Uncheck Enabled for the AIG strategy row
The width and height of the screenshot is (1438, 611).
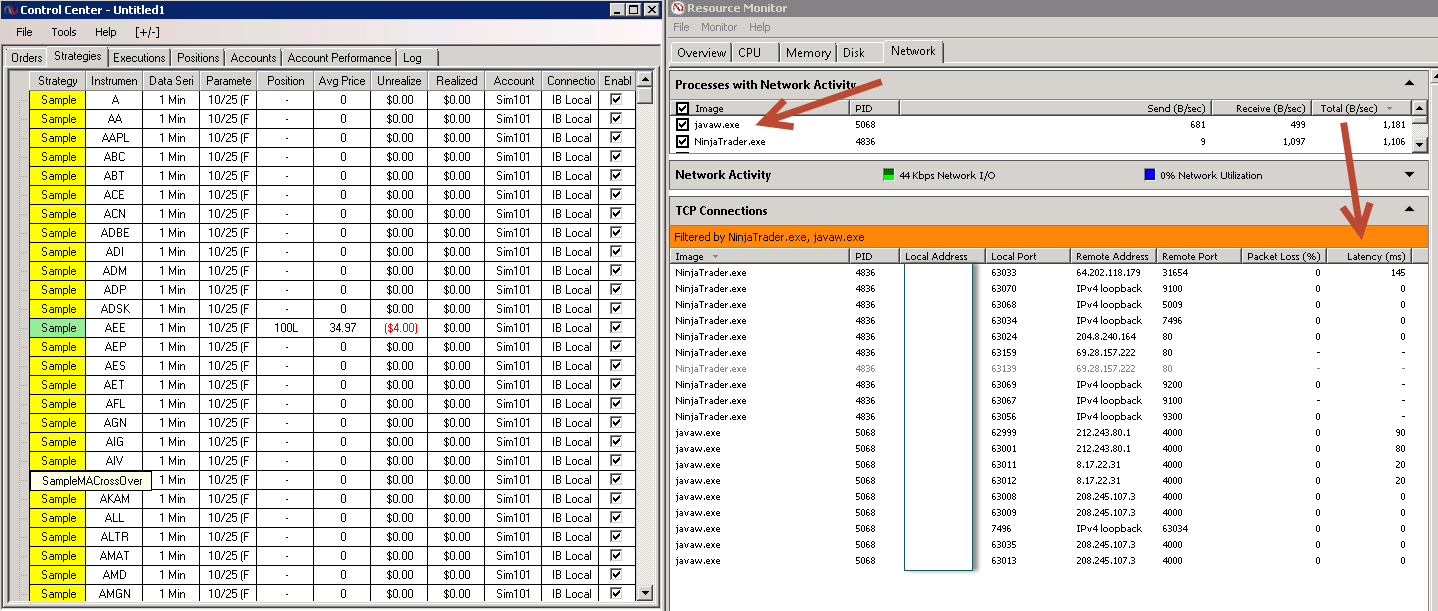[x=616, y=441]
